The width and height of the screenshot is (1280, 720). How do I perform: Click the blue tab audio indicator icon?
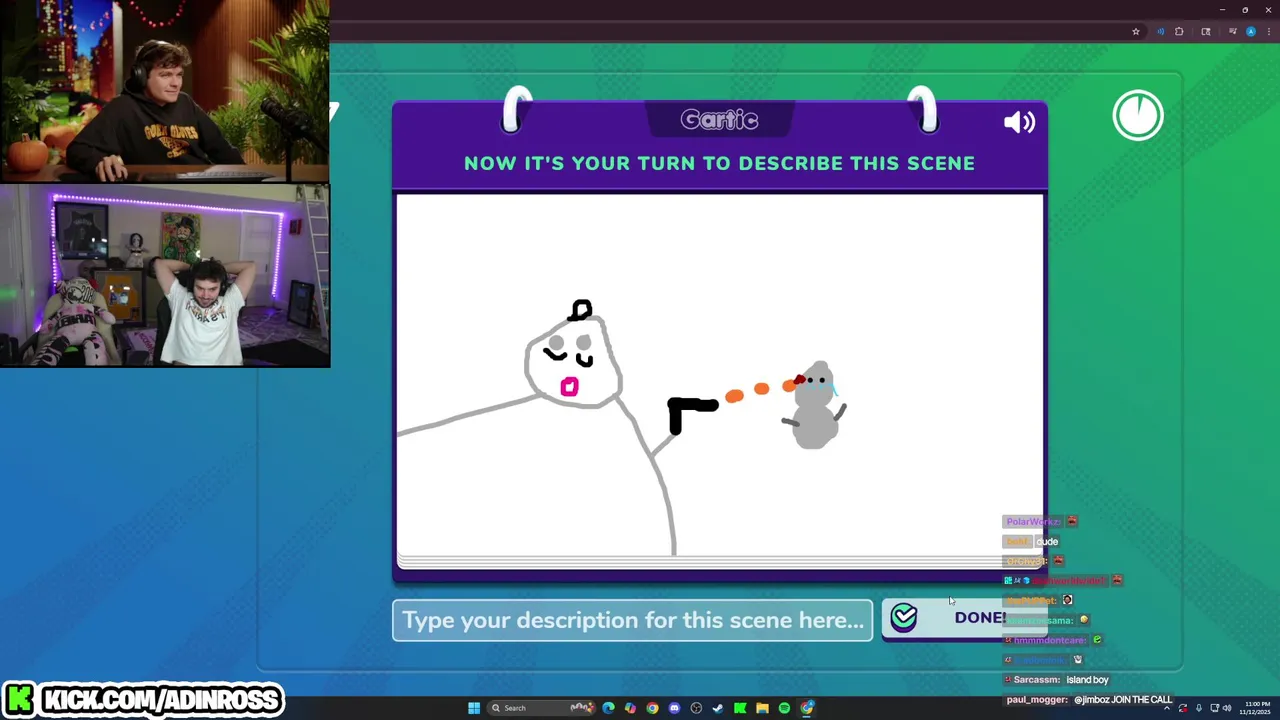[x=1160, y=31]
